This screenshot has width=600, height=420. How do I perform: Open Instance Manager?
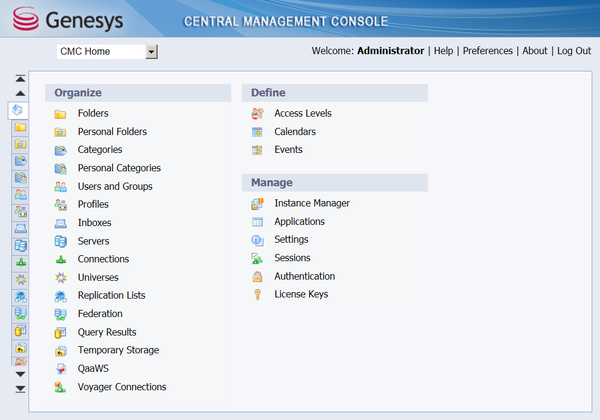(x=312, y=203)
